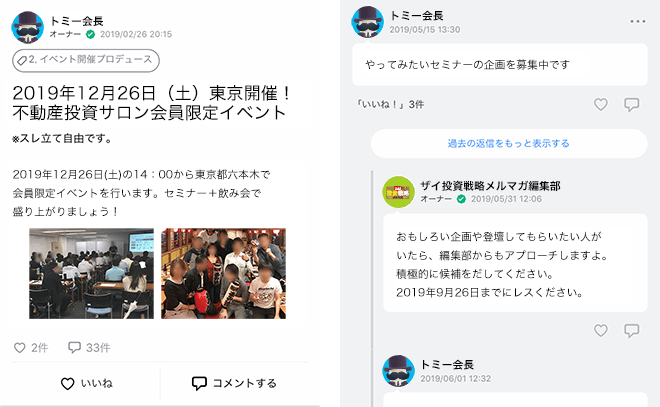Image resolution: width=660 pixels, height=407 pixels.
Task: Select the イベント開催プロデュース tag
Action: 86,60
